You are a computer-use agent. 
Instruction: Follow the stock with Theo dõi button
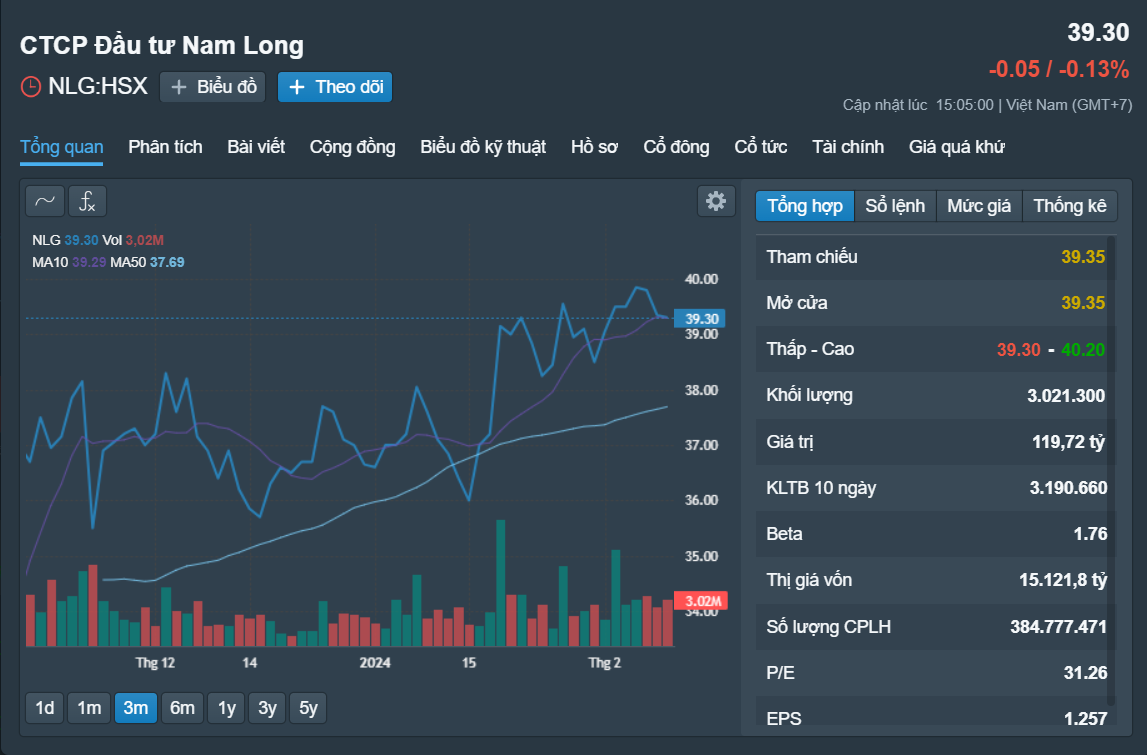(x=335, y=87)
